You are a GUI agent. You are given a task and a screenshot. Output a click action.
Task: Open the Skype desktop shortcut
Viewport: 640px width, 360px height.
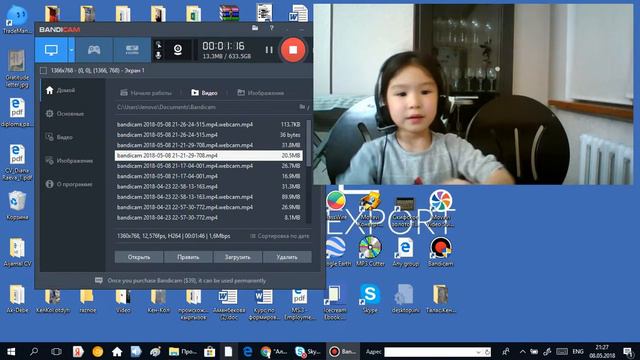370,299
